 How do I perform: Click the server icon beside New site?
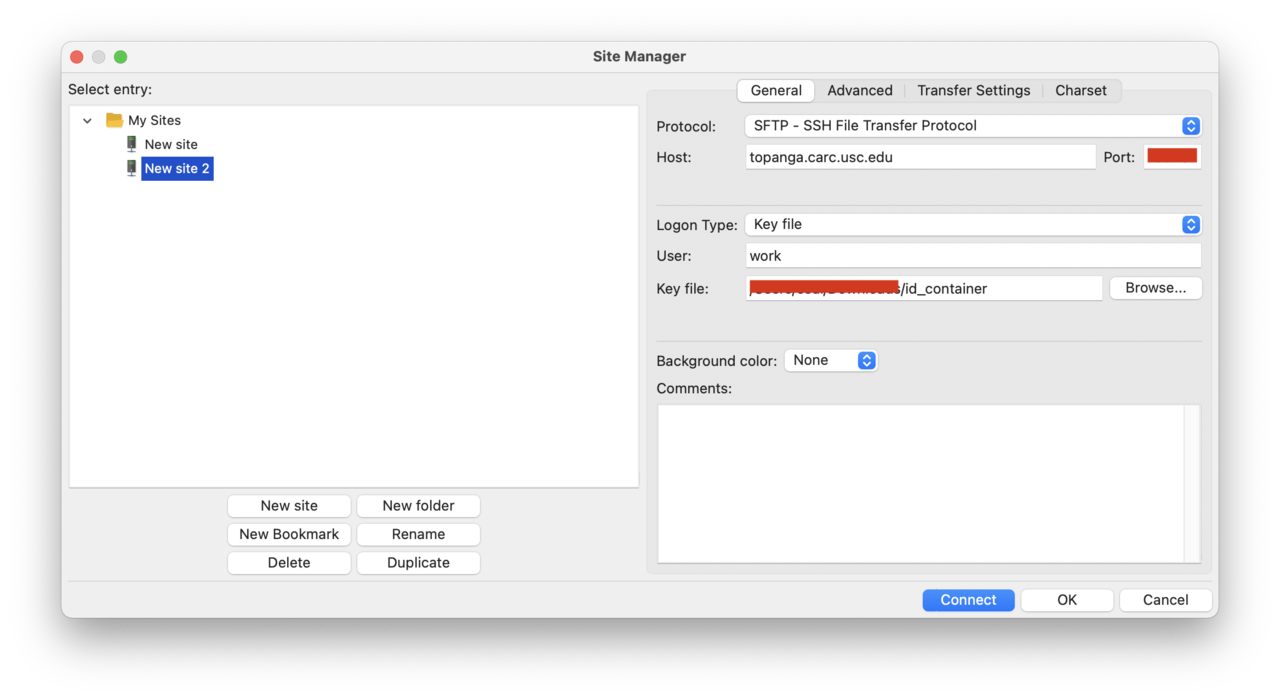coord(131,144)
